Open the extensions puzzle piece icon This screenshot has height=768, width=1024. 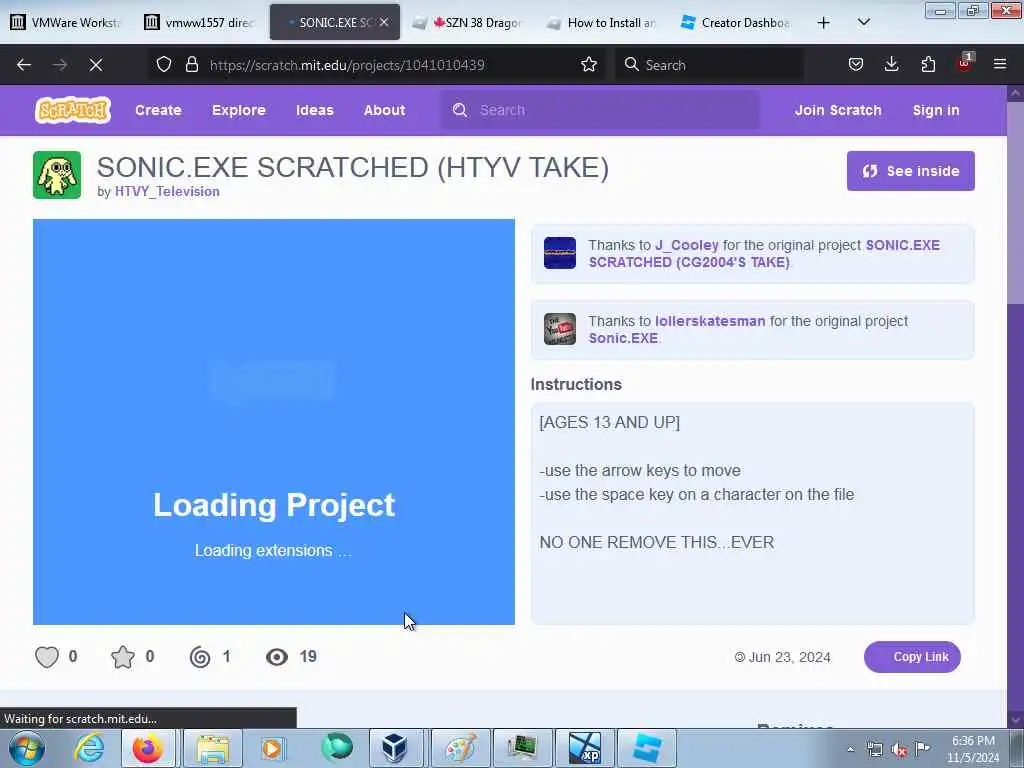tap(928, 64)
